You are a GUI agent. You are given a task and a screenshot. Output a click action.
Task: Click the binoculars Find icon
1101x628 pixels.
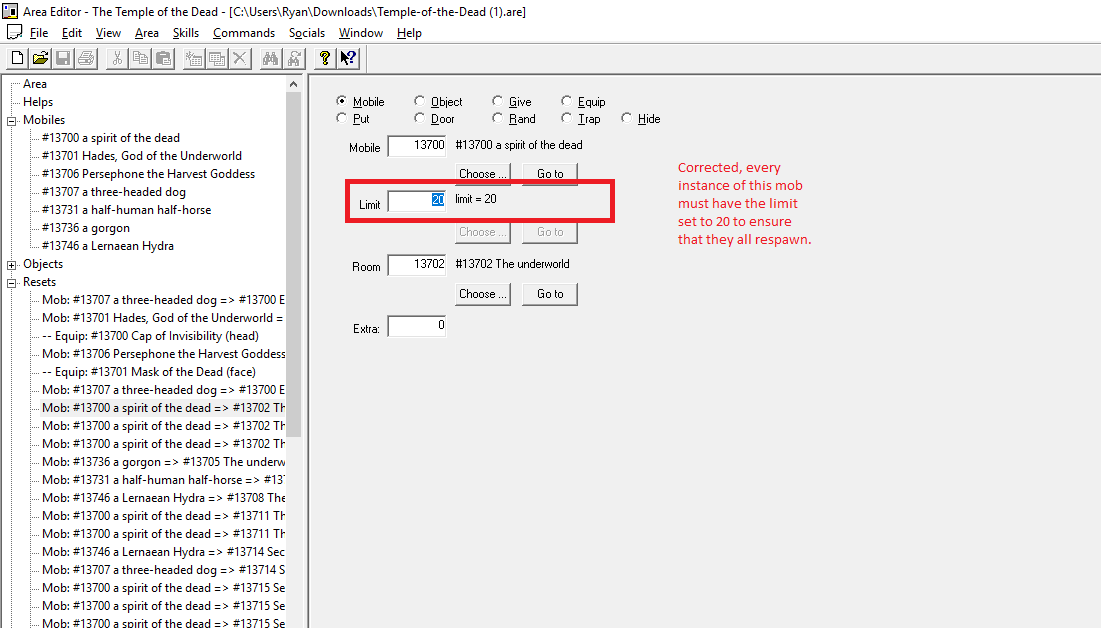pos(270,58)
